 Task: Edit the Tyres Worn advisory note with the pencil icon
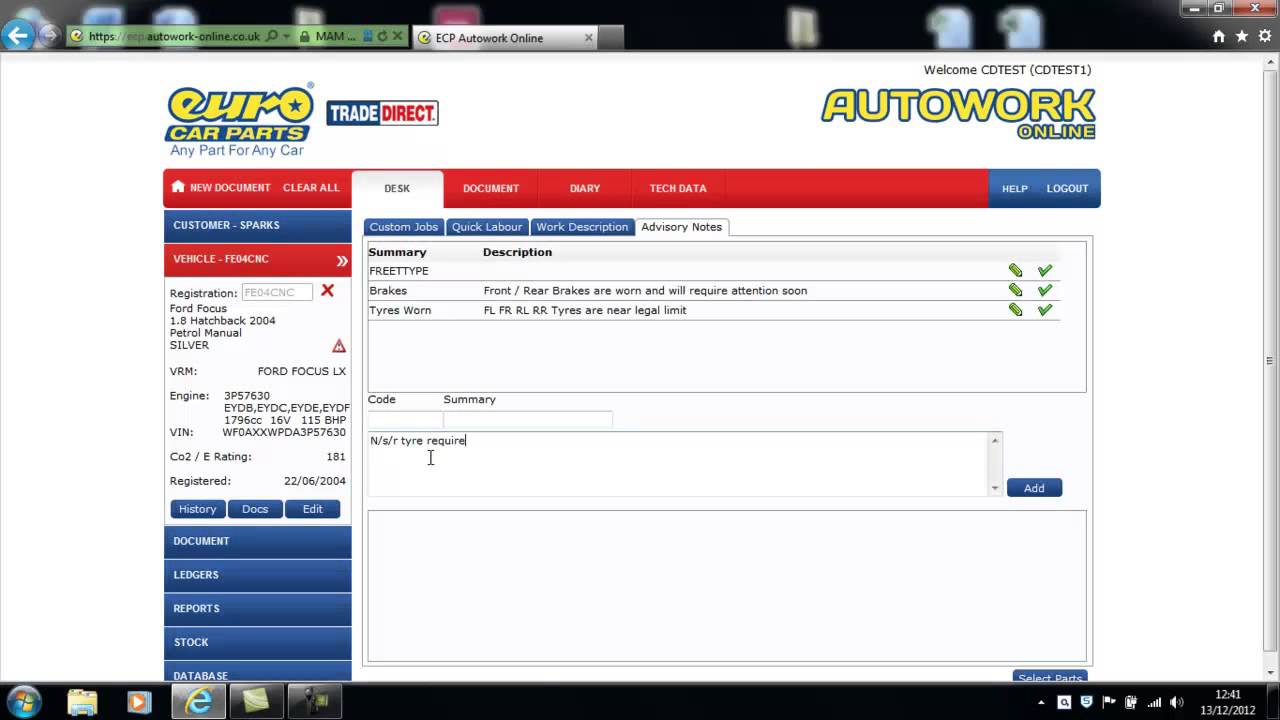click(x=1015, y=310)
